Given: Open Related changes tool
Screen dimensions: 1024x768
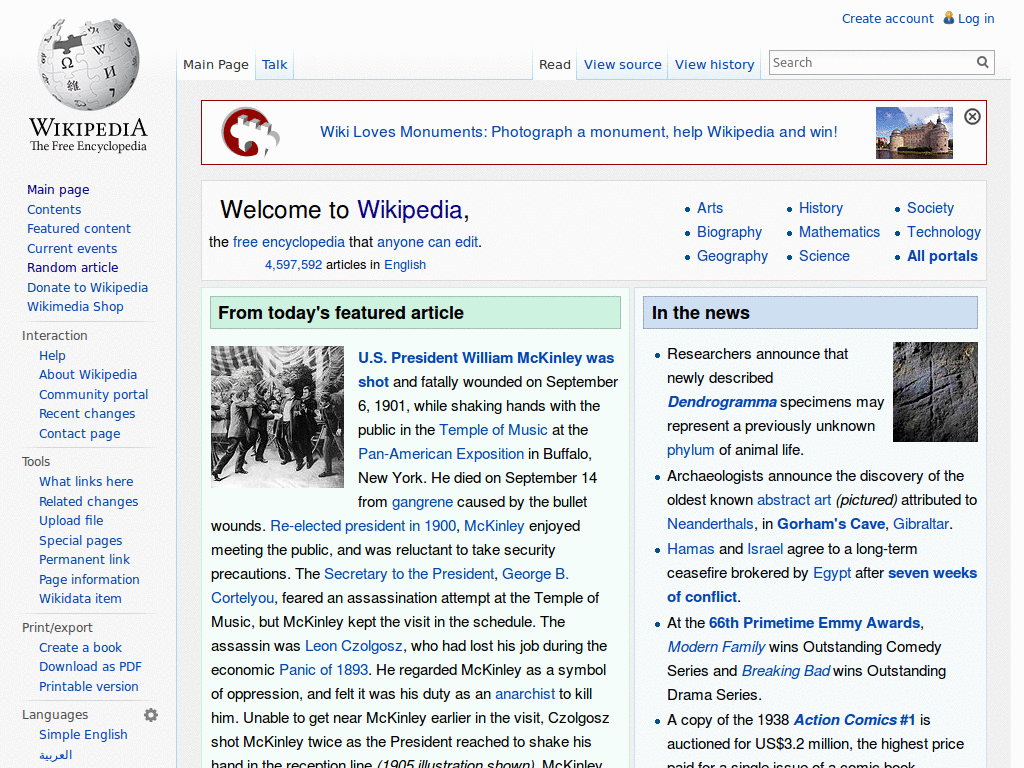Looking at the screenshot, I should pos(89,502).
